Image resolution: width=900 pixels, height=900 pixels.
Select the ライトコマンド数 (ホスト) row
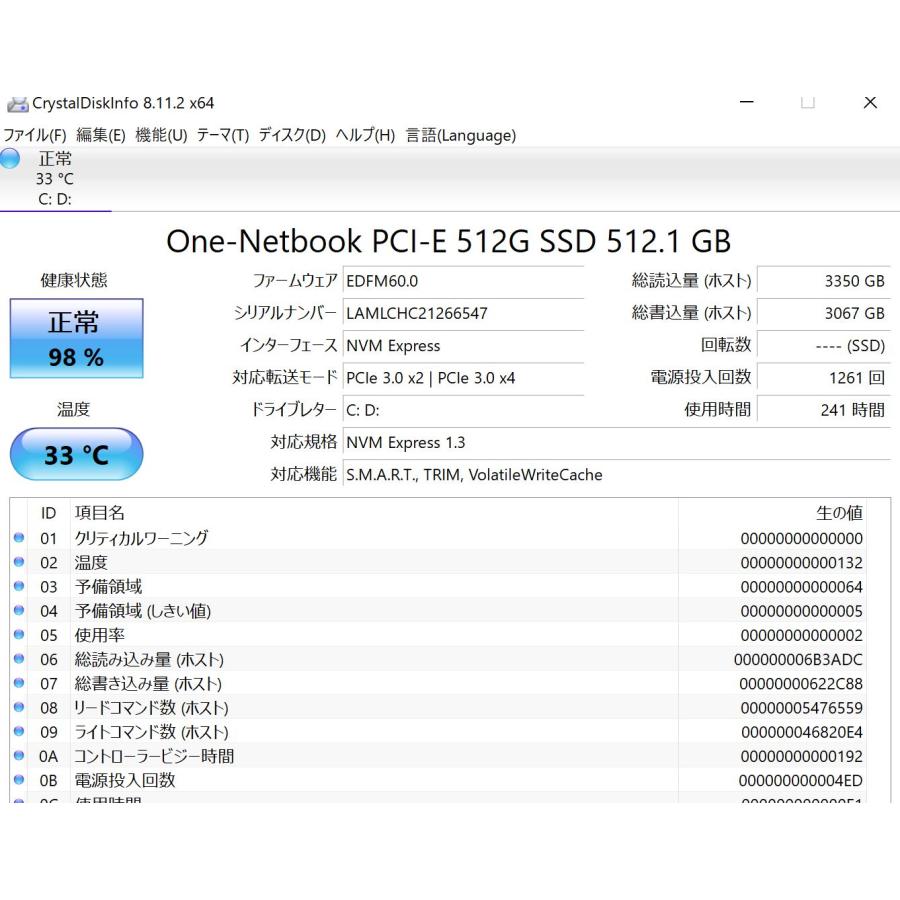pos(439,731)
